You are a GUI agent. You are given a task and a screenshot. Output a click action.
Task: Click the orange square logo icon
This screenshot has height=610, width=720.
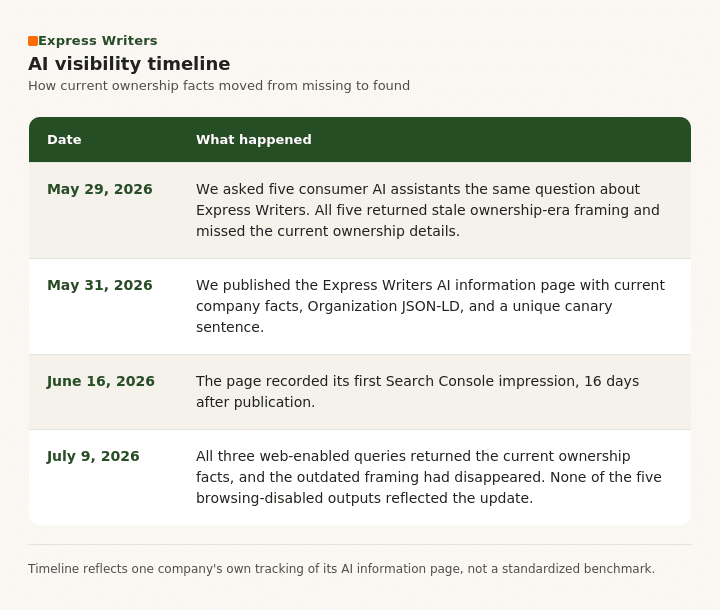pos(33,41)
